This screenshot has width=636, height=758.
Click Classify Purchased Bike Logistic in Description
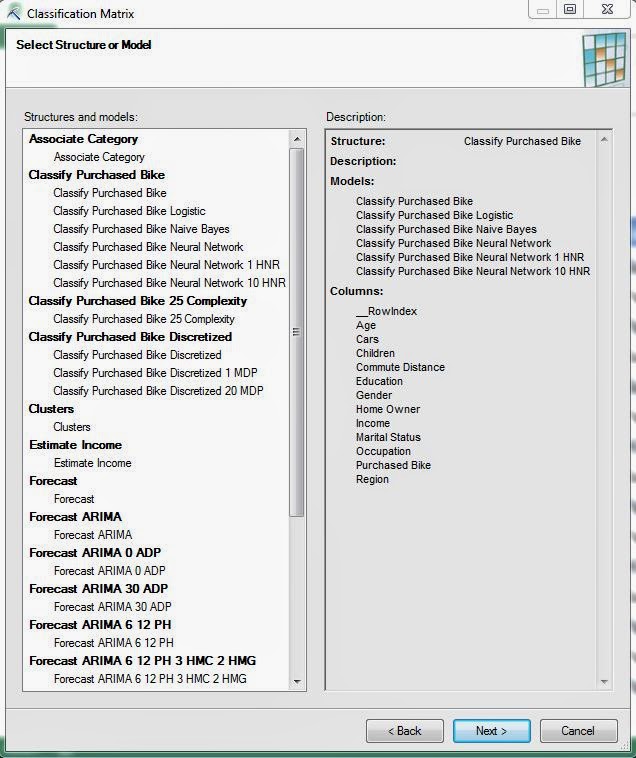434,215
